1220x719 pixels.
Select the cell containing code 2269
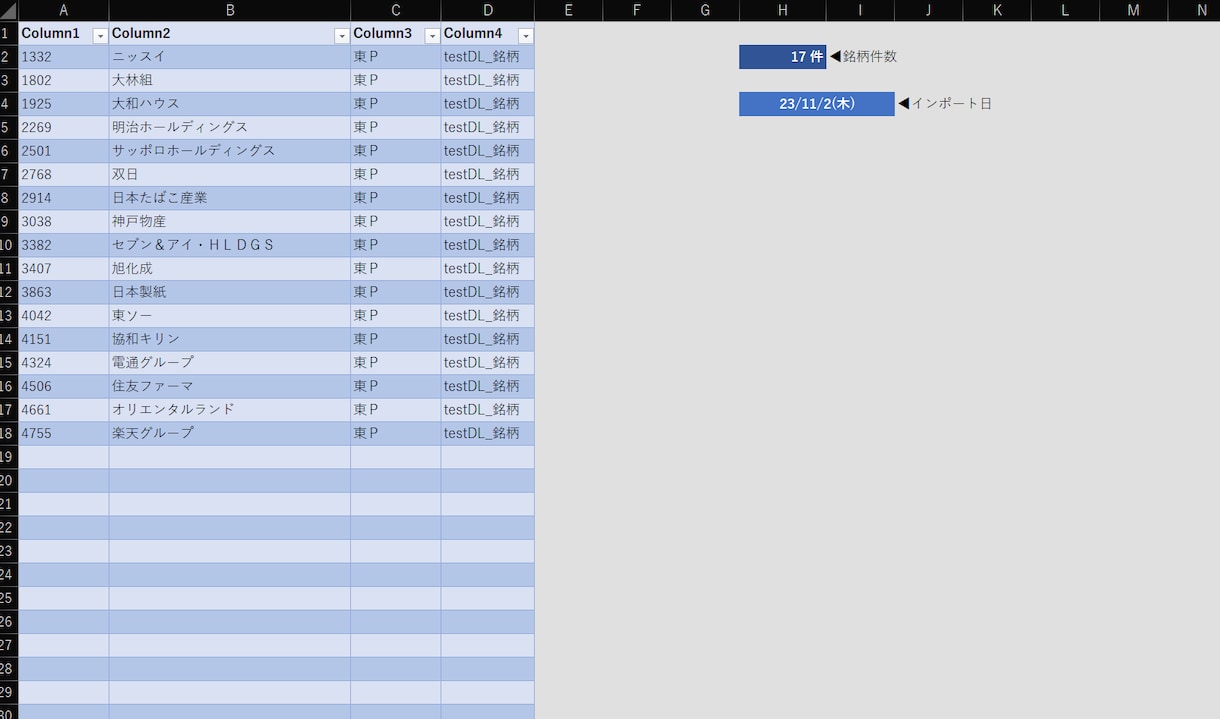pos(64,127)
